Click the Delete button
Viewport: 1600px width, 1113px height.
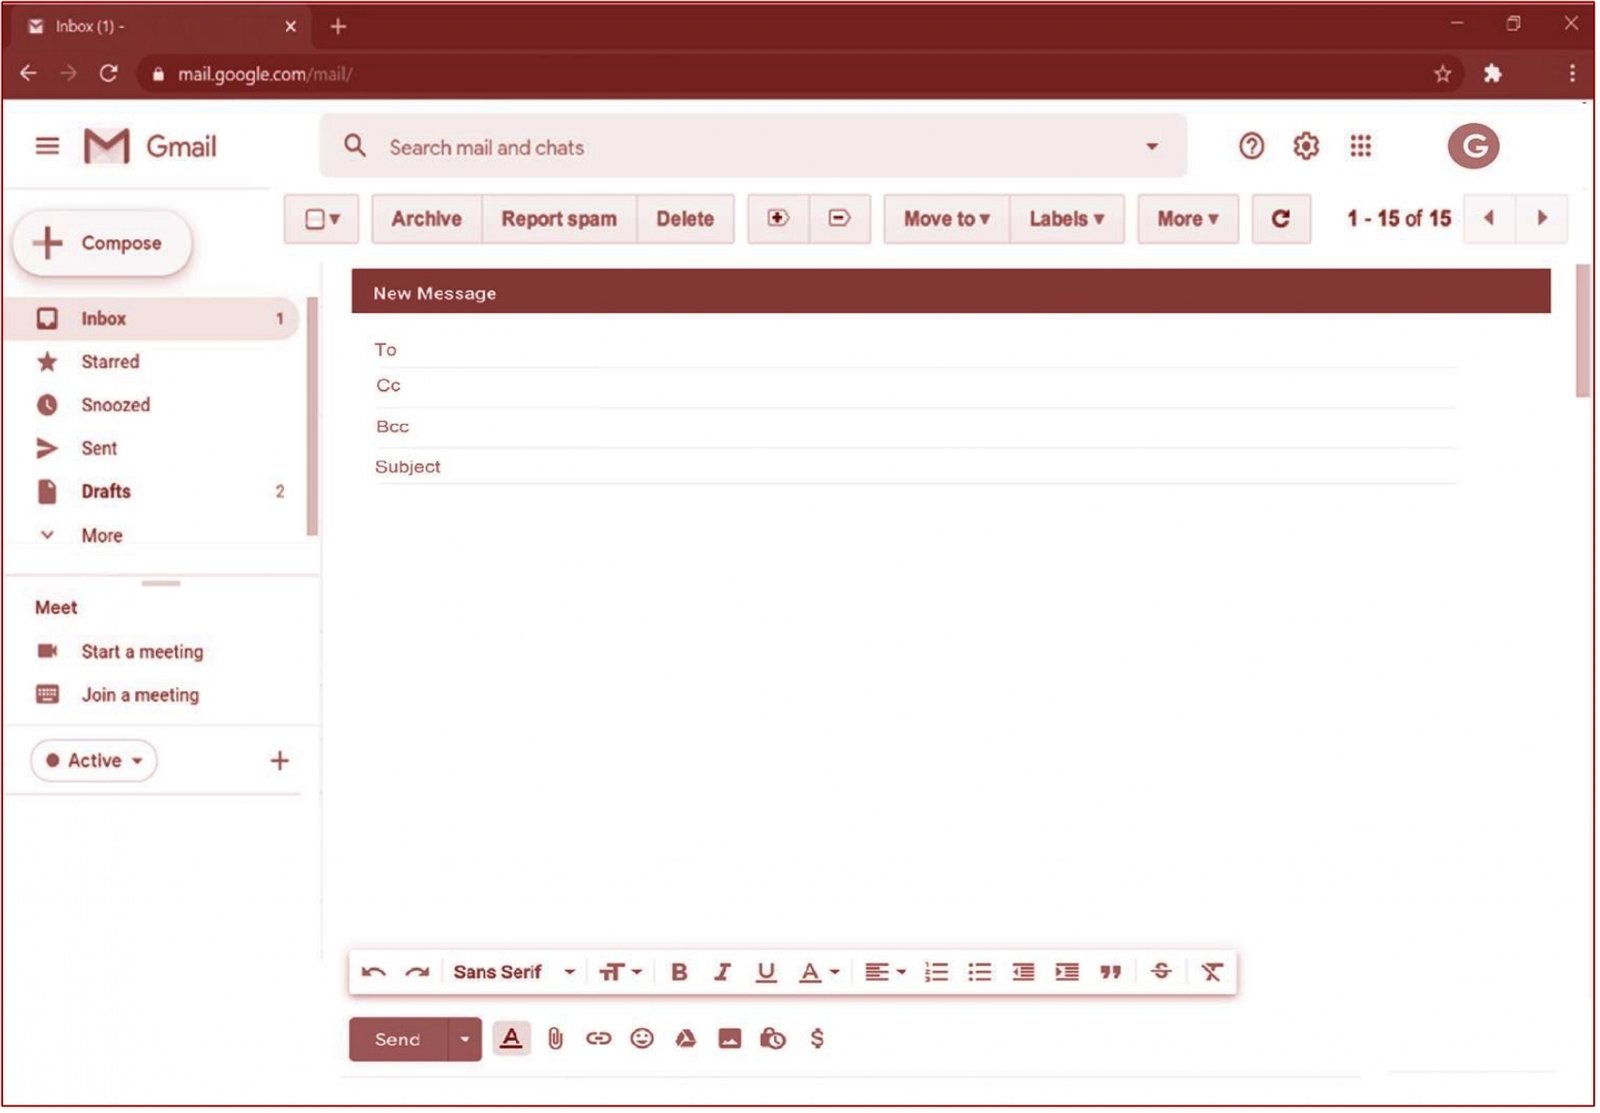click(685, 219)
